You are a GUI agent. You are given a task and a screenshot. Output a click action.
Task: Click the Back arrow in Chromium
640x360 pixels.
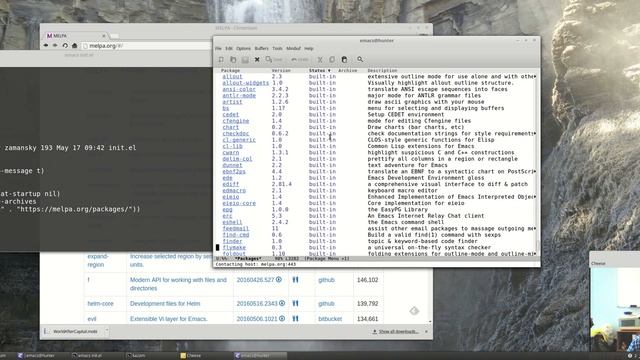point(46,46)
